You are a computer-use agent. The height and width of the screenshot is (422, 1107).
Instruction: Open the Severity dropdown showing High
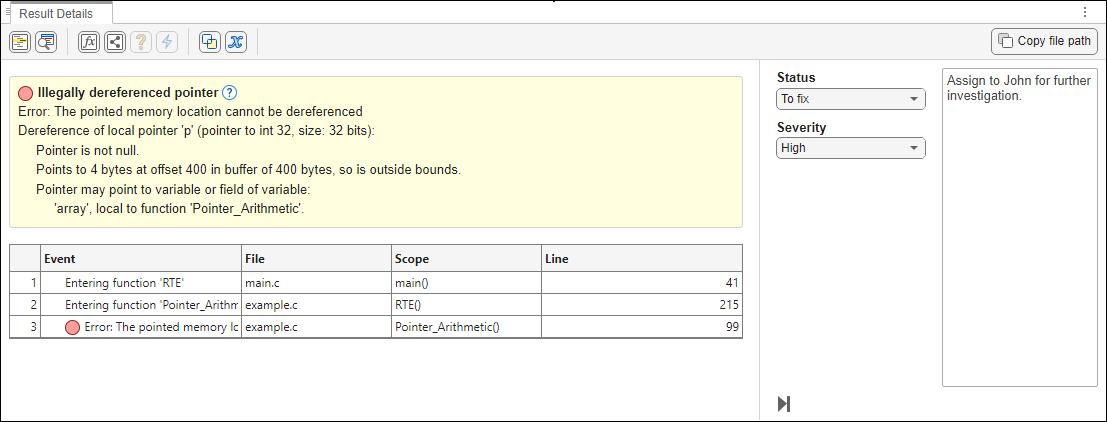tap(851, 148)
